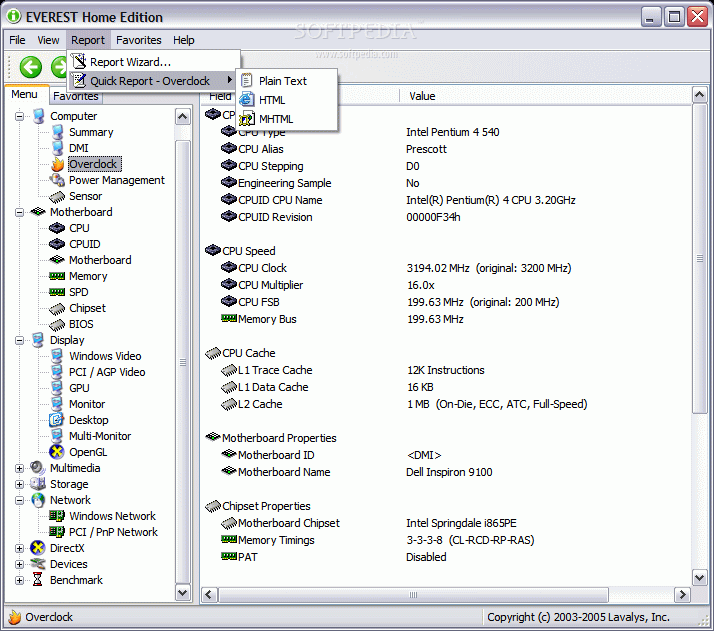
Task: Collapse the Network tree node
Action: coord(19,500)
